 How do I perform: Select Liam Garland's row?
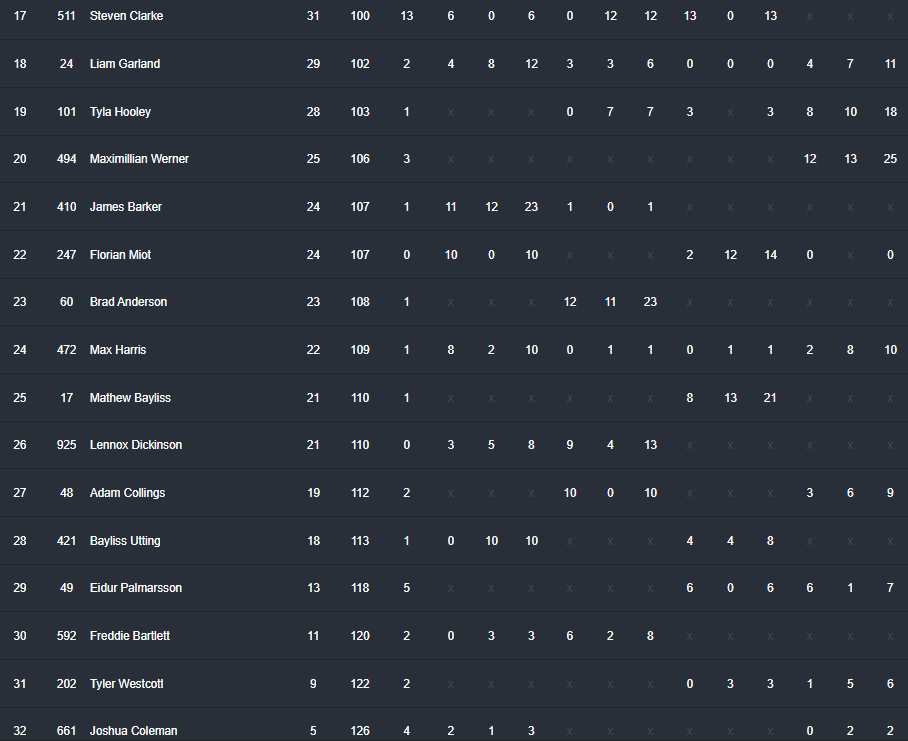pos(454,64)
